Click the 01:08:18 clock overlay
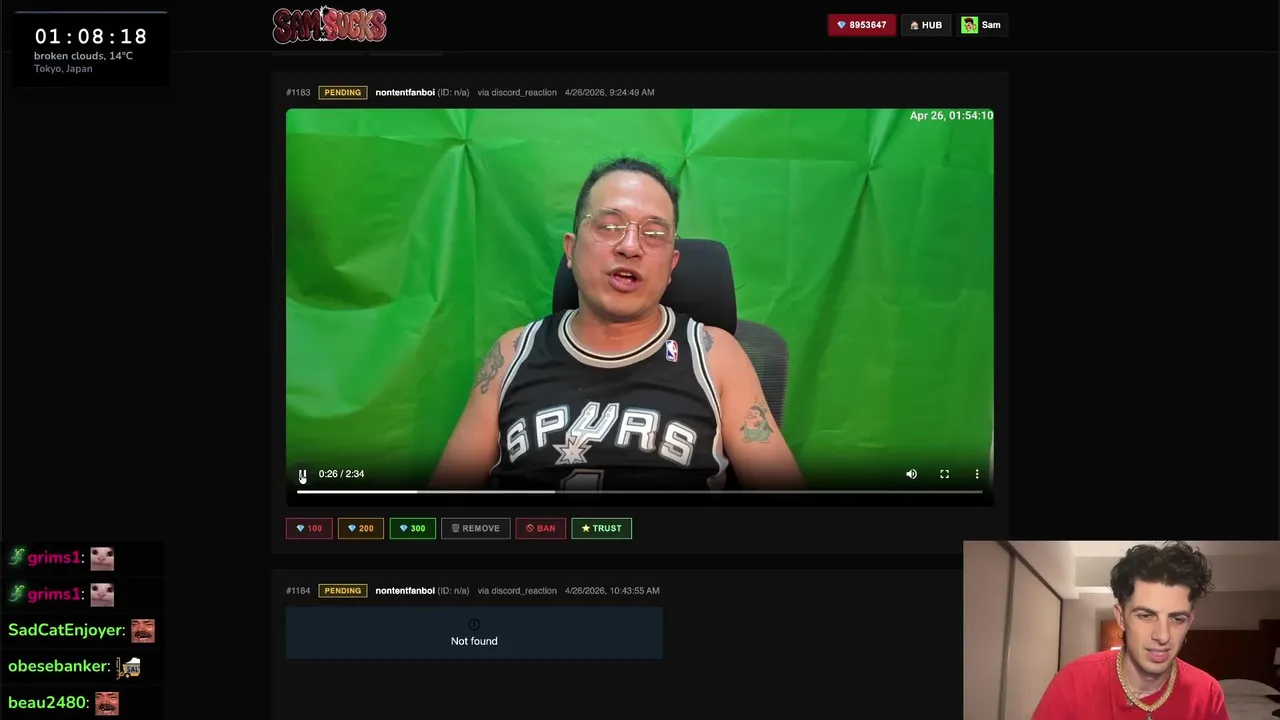This screenshot has width=1280, height=720. 91,36
